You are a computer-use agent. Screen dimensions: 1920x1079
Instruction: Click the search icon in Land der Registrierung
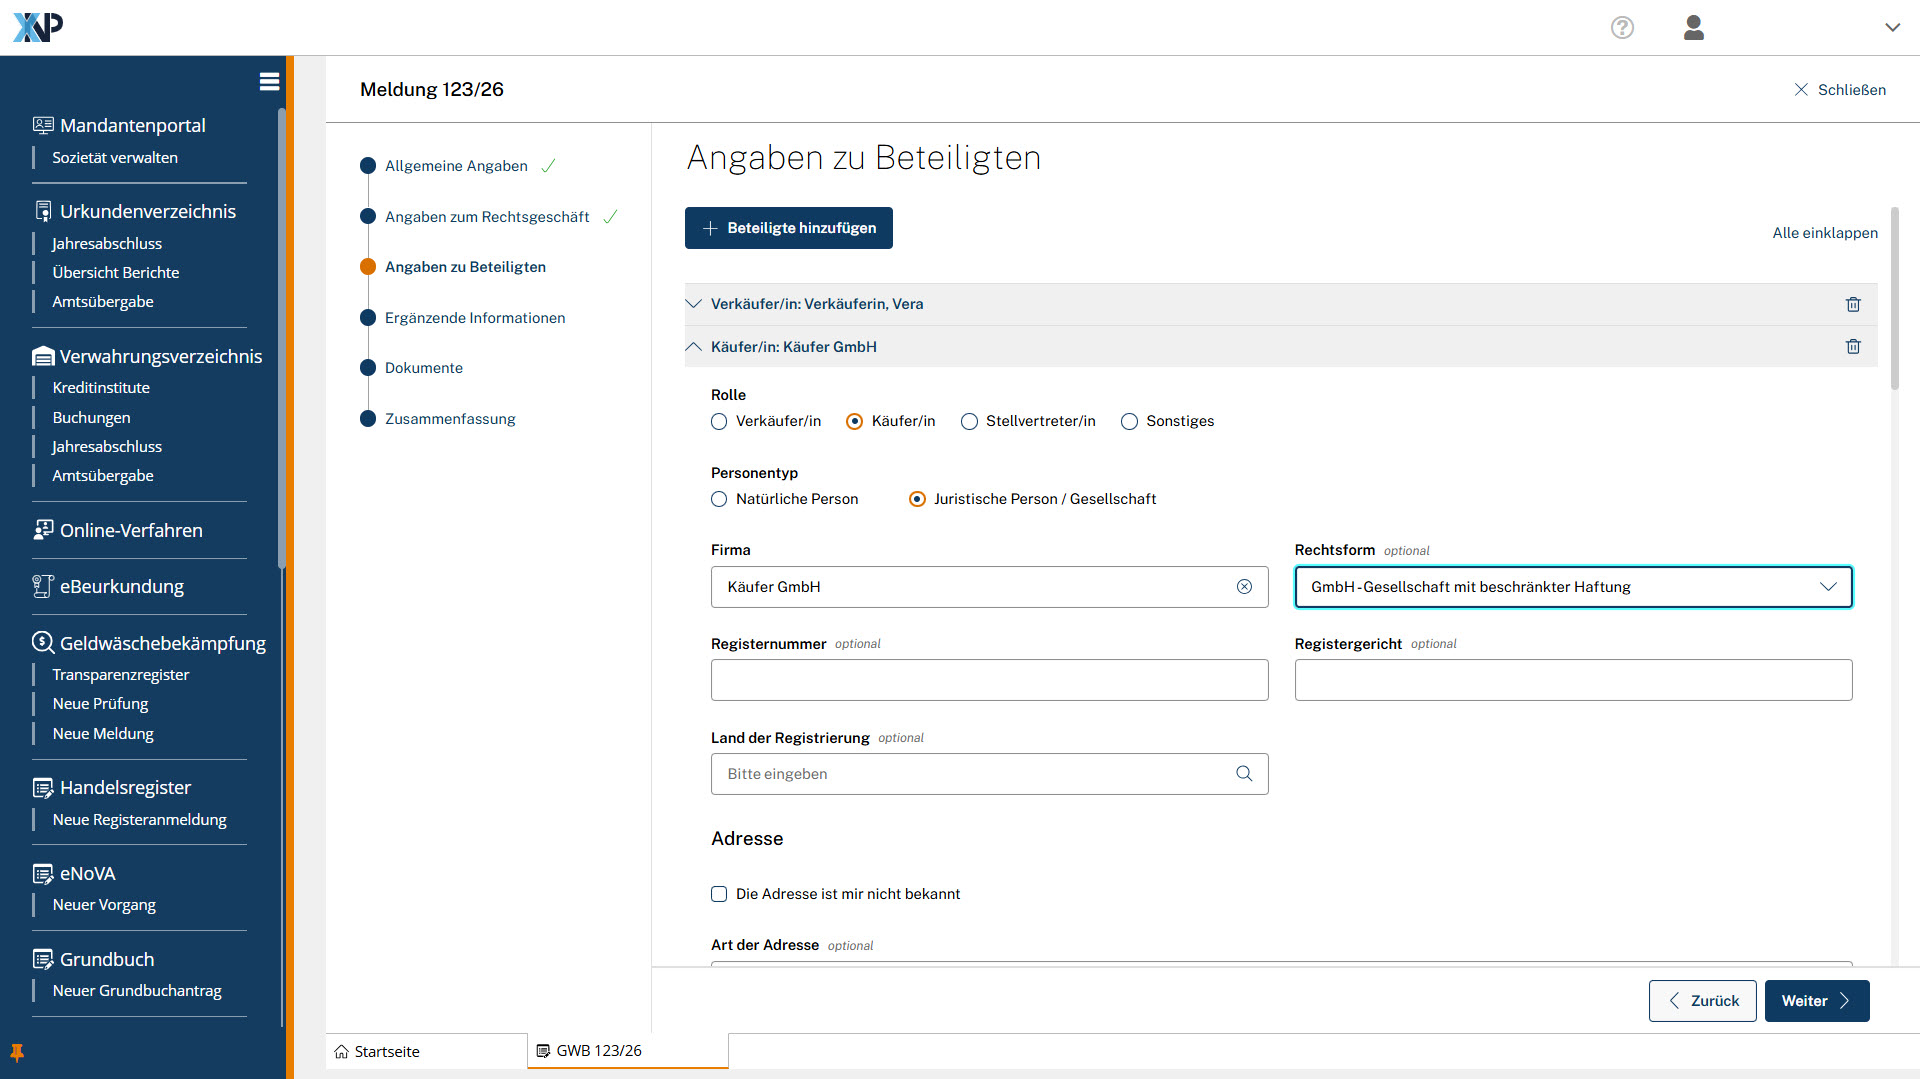pos(1244,774)
